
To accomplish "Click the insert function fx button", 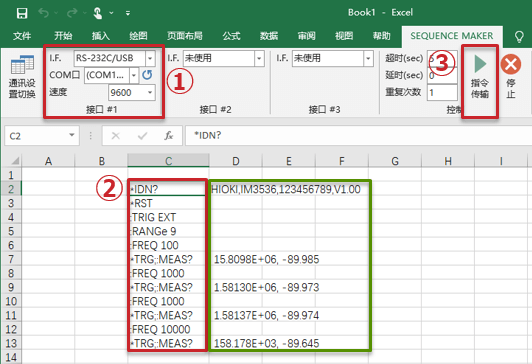I will (x=169, y=136).
